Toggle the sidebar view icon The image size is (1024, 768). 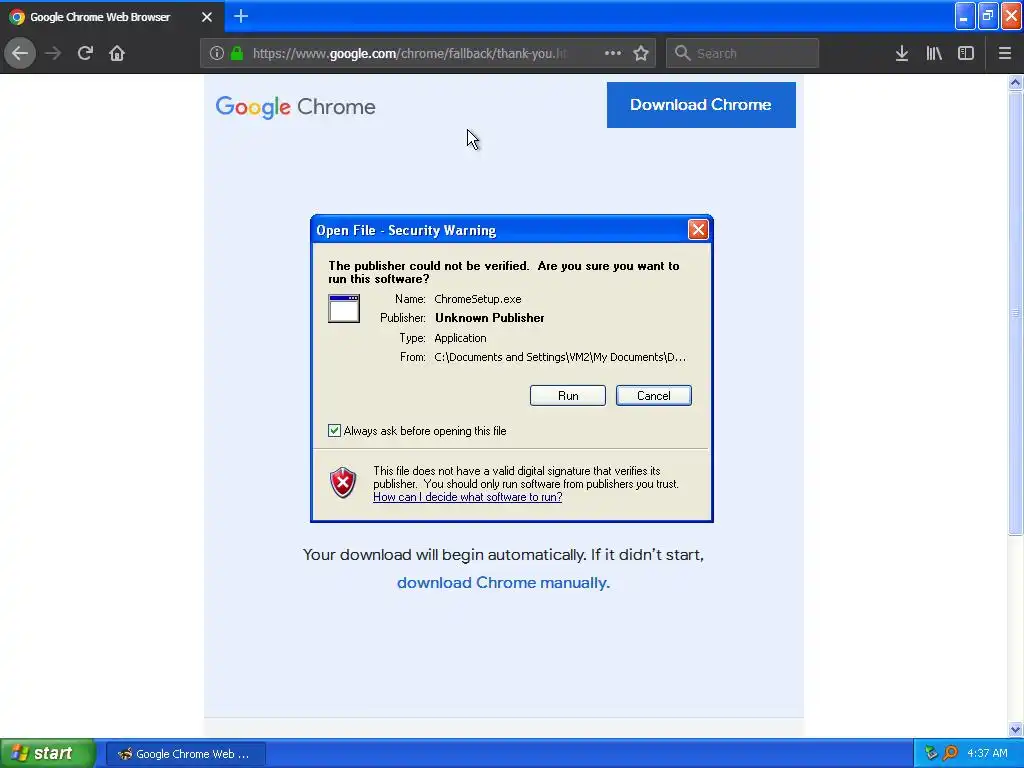(966, 53)
